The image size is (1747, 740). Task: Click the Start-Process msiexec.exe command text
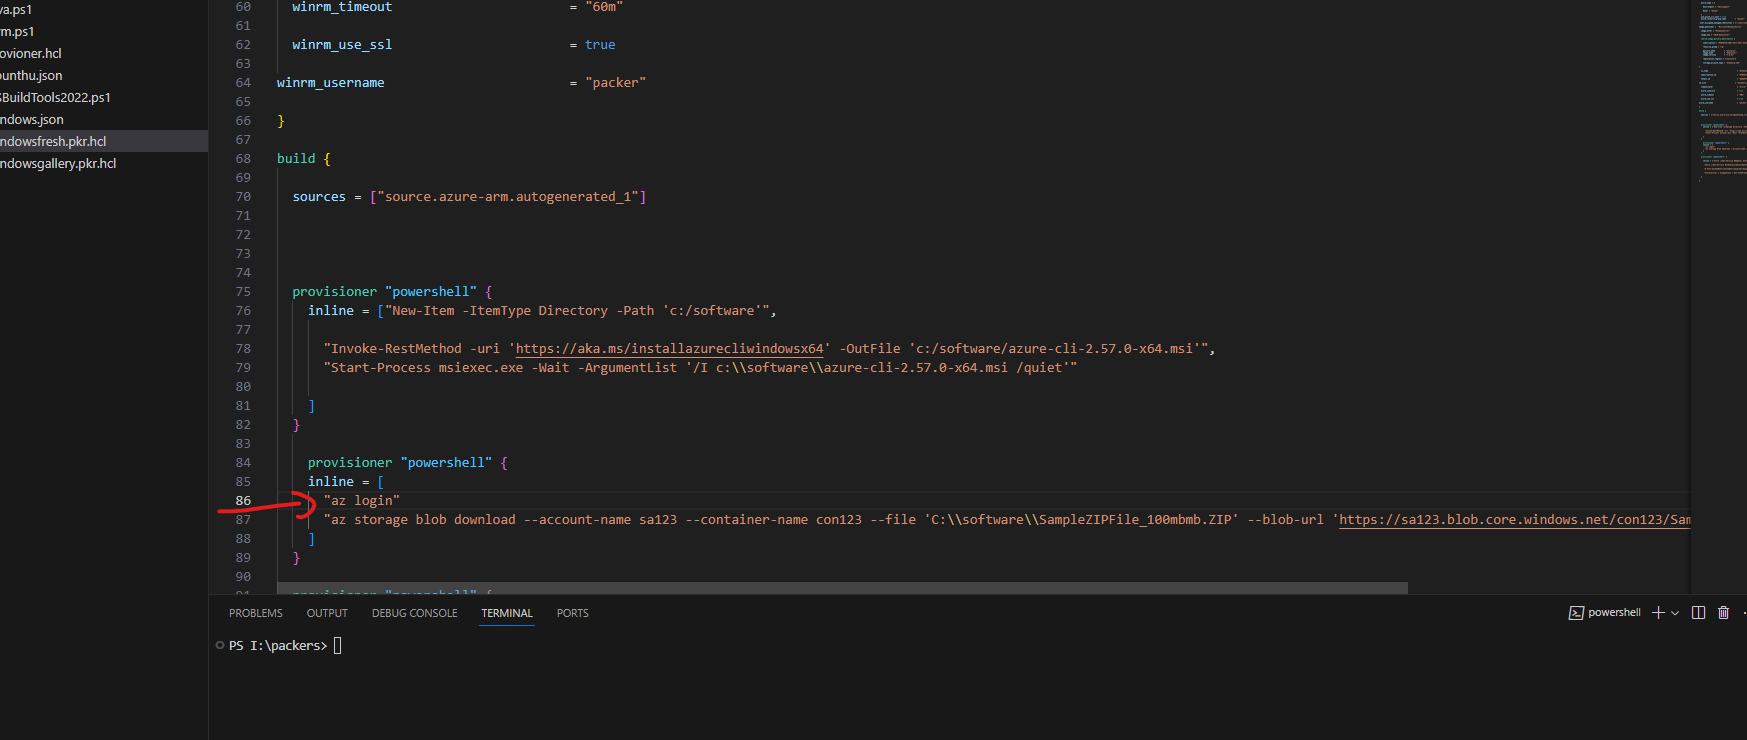pyautogui.click(x=427, y=368)
